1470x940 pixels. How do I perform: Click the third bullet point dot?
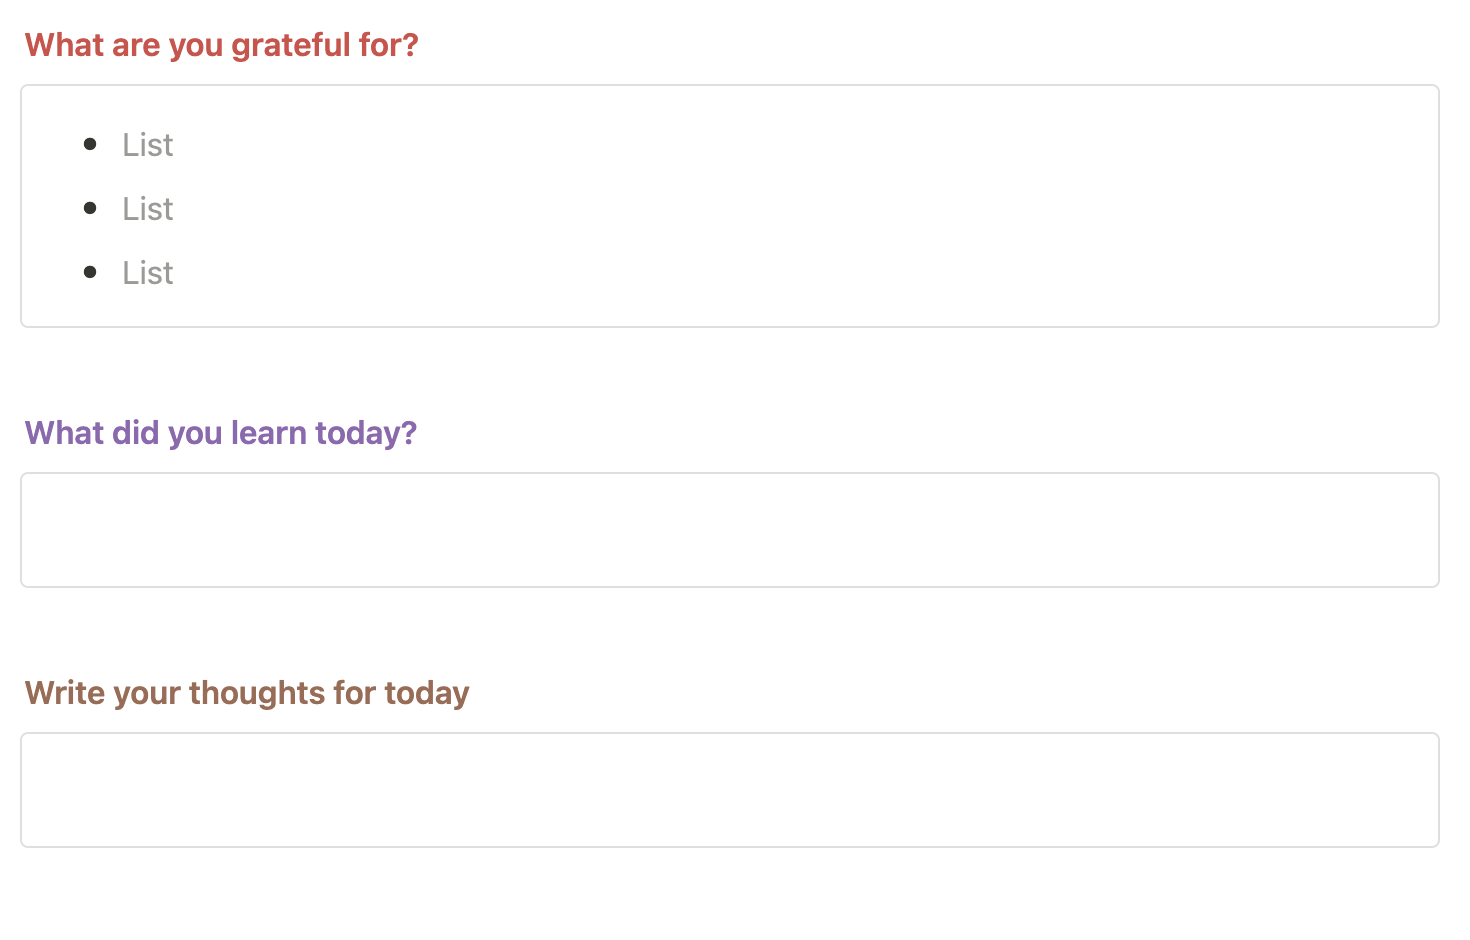click(x=90, y=272)
